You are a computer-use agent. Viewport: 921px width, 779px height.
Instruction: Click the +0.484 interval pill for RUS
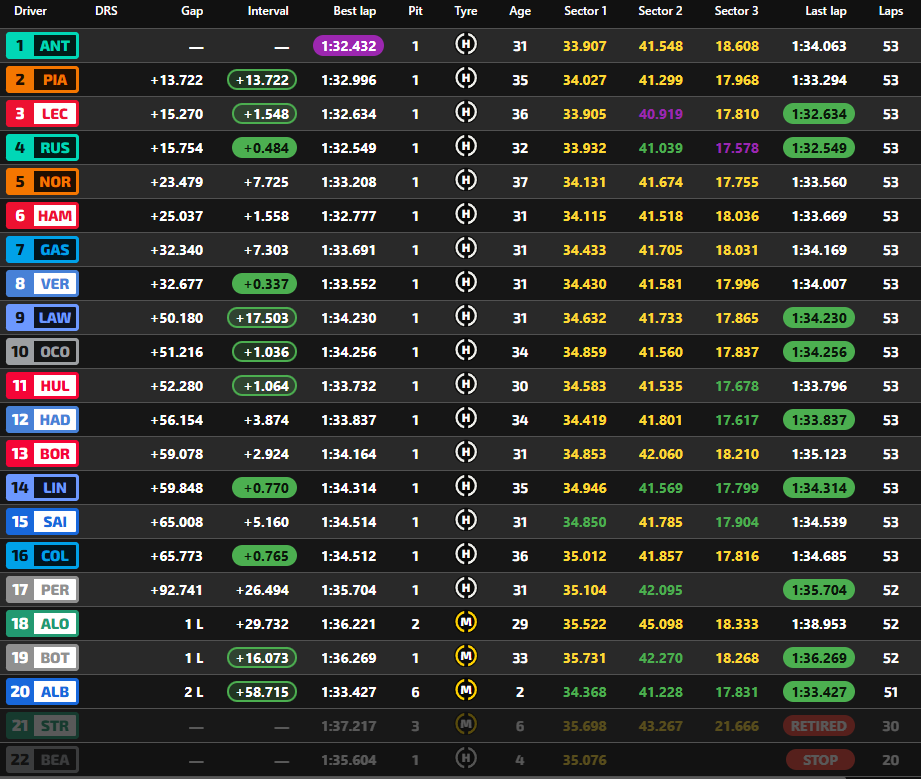pos(264,148)
